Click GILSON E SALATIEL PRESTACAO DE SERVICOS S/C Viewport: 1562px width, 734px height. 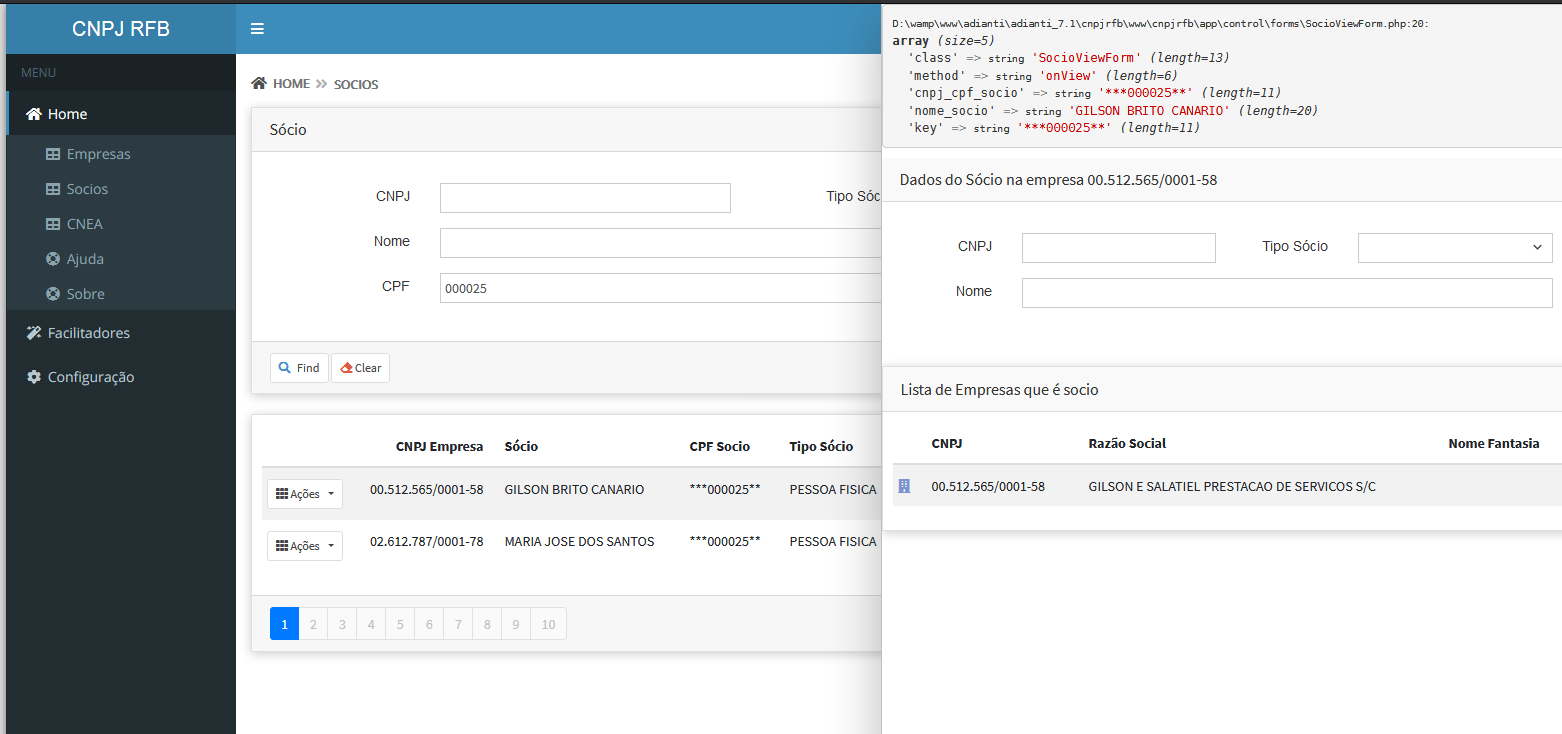[1232, 487]
